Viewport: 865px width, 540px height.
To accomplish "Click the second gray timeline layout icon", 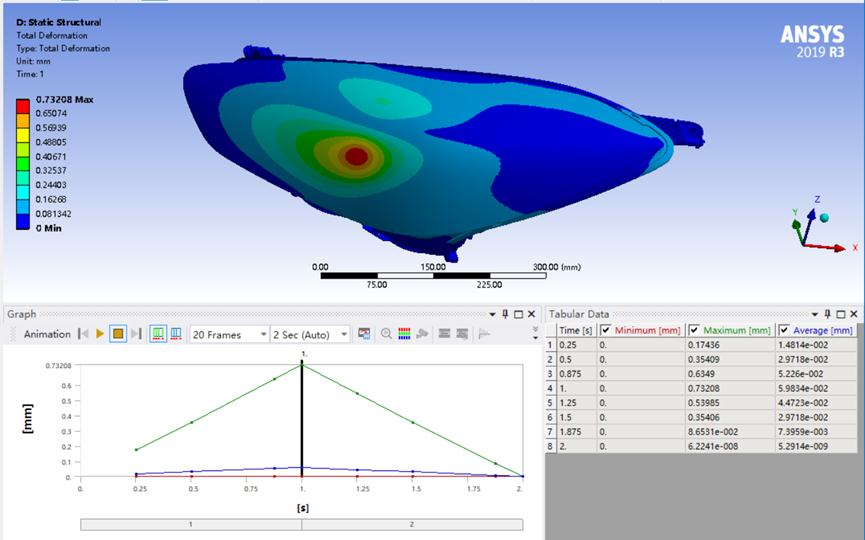I will (x=462, y=334).
